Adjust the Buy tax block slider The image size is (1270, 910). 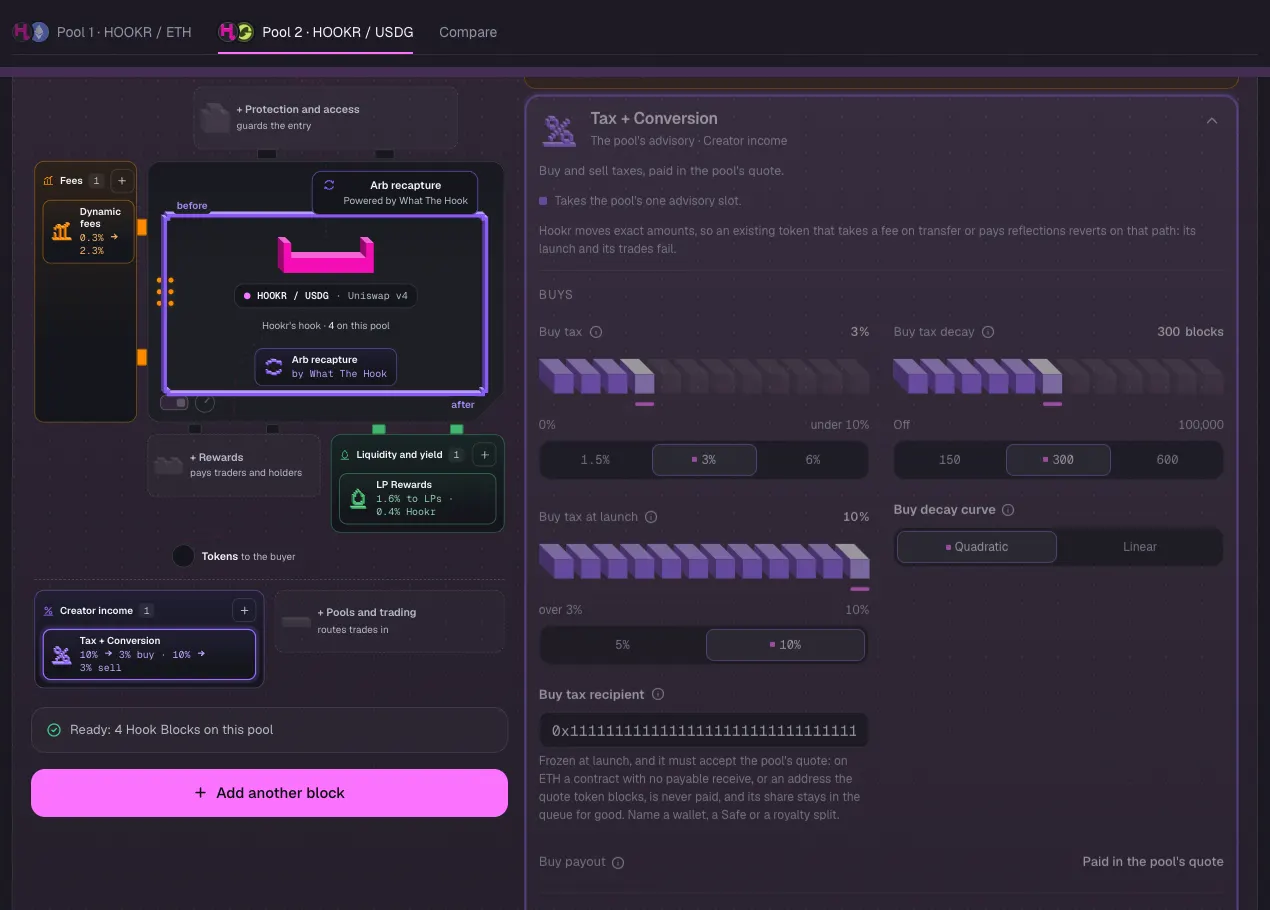[x=704, y=377]
